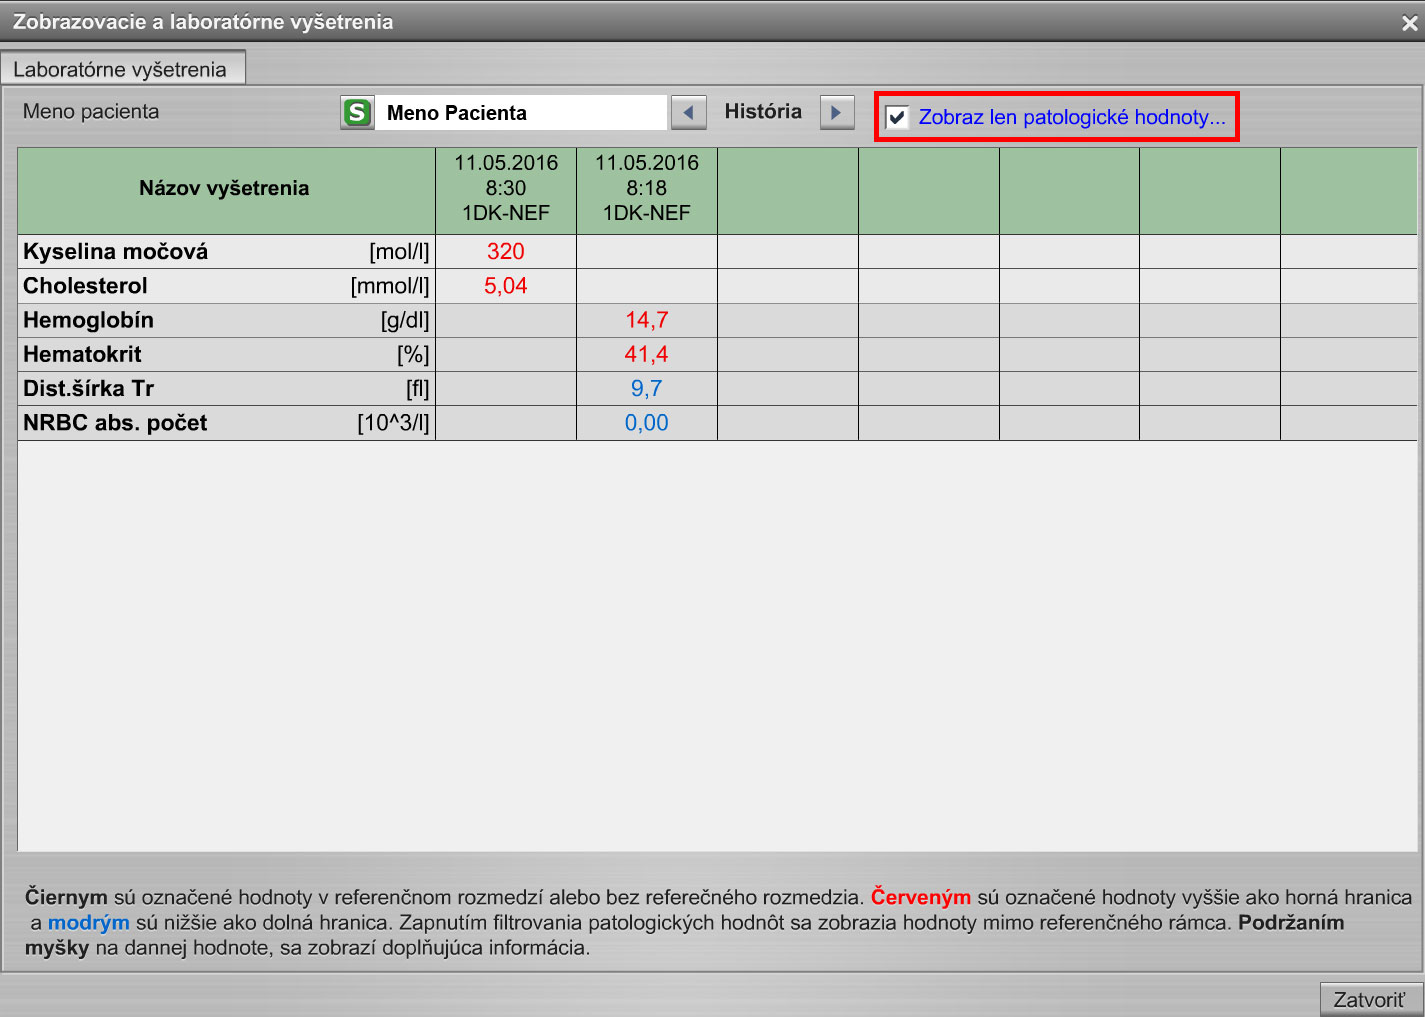
Task: Close the dialog with the X icon
Action: pos(1409,23)
